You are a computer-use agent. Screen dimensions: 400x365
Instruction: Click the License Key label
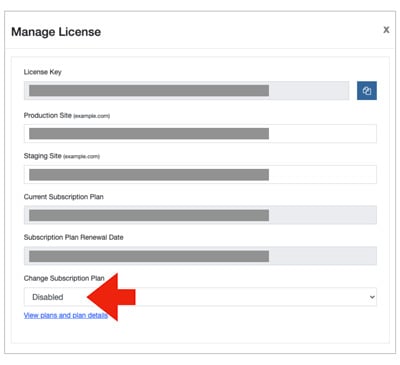point(43,72)
